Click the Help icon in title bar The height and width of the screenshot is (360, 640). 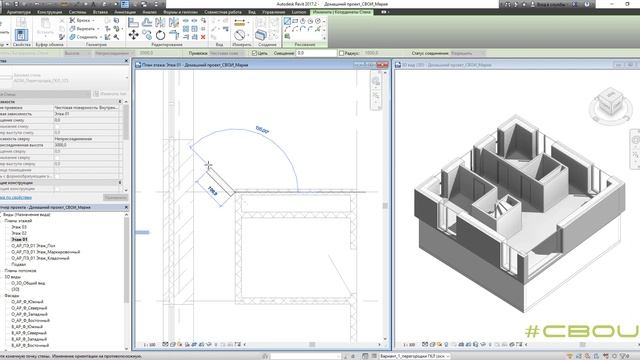[x=587, y=4]
